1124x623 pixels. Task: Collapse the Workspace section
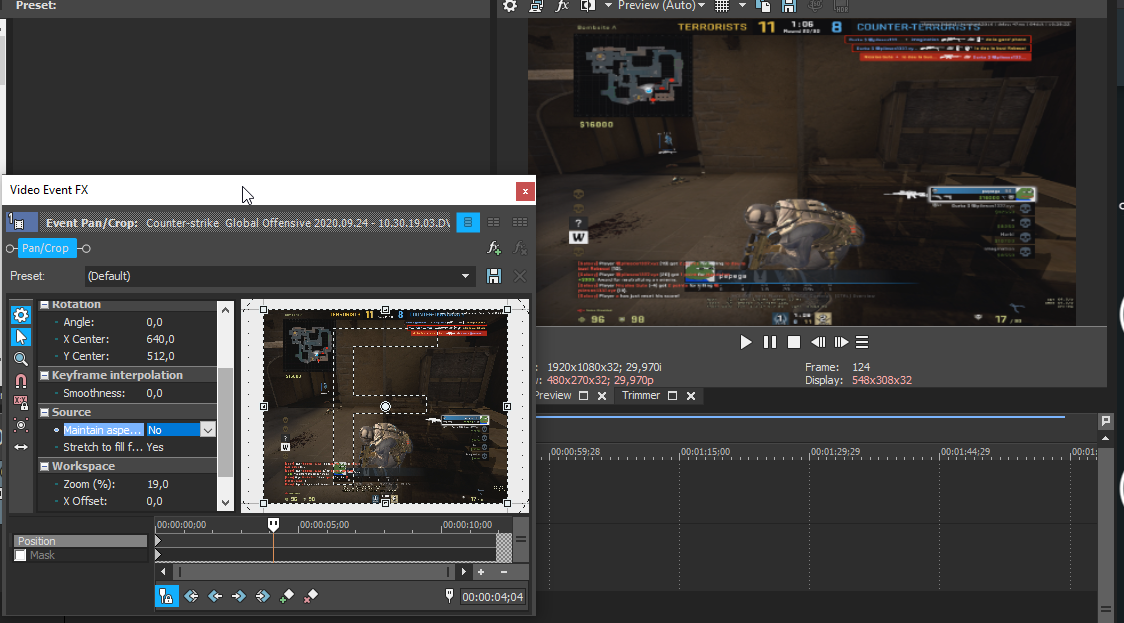45,466
